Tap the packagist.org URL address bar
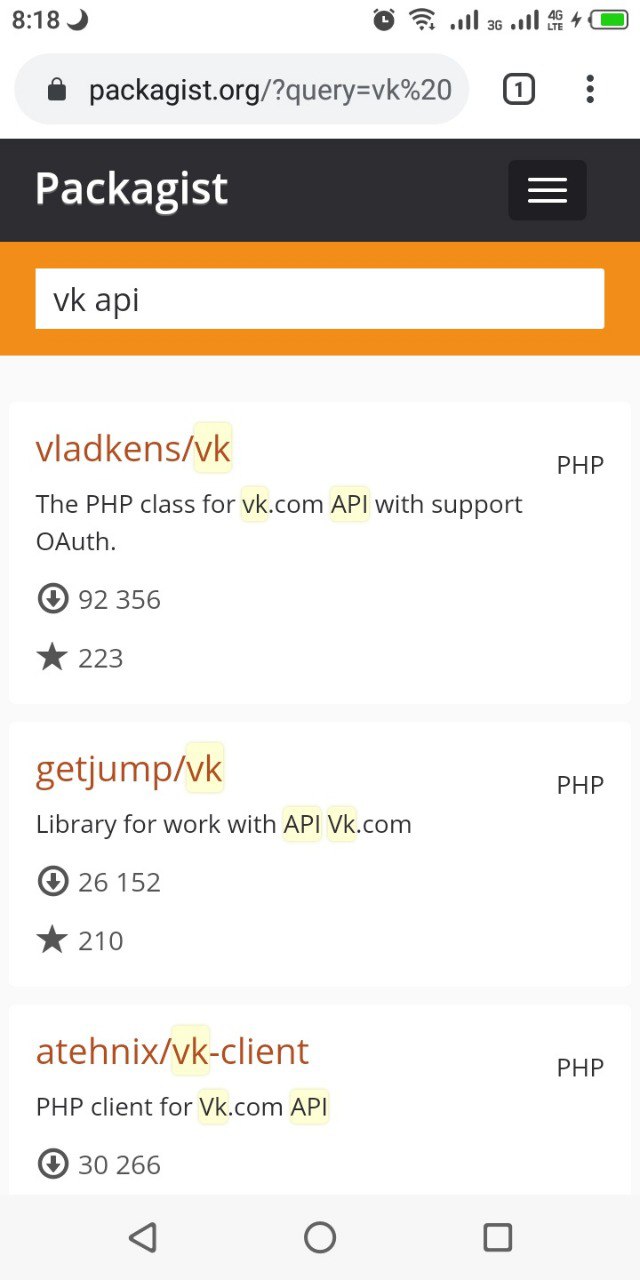Viewport: 640px width, 1280px height. click(270, 91)
